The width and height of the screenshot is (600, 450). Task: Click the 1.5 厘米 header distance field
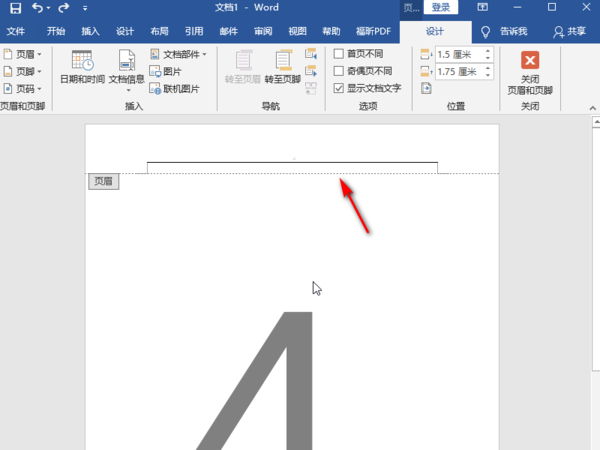459,54
